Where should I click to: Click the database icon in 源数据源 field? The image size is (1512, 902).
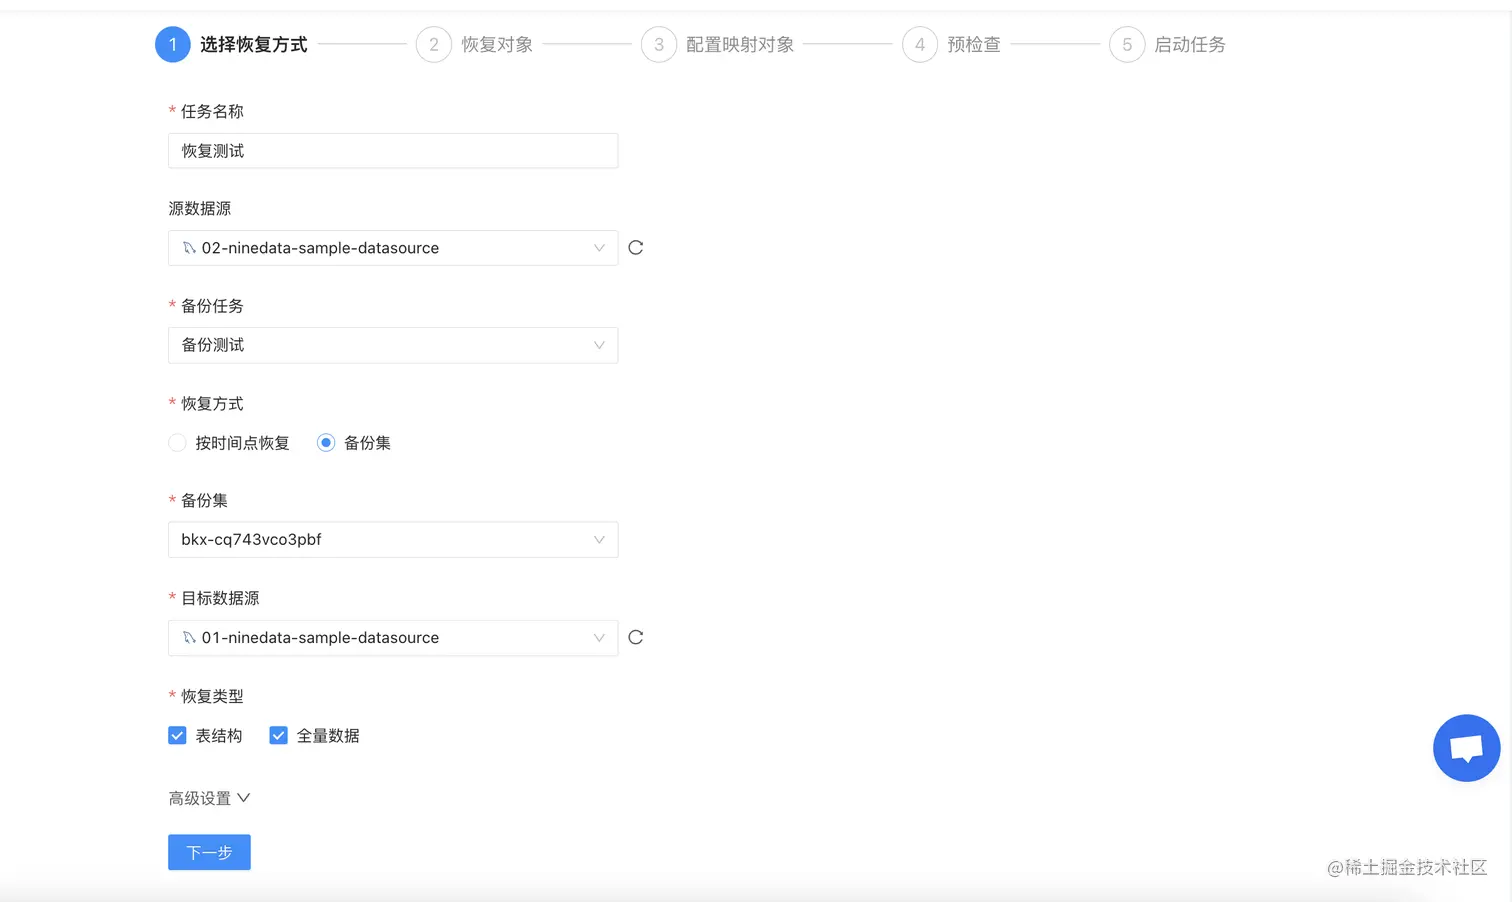point(189,248)
